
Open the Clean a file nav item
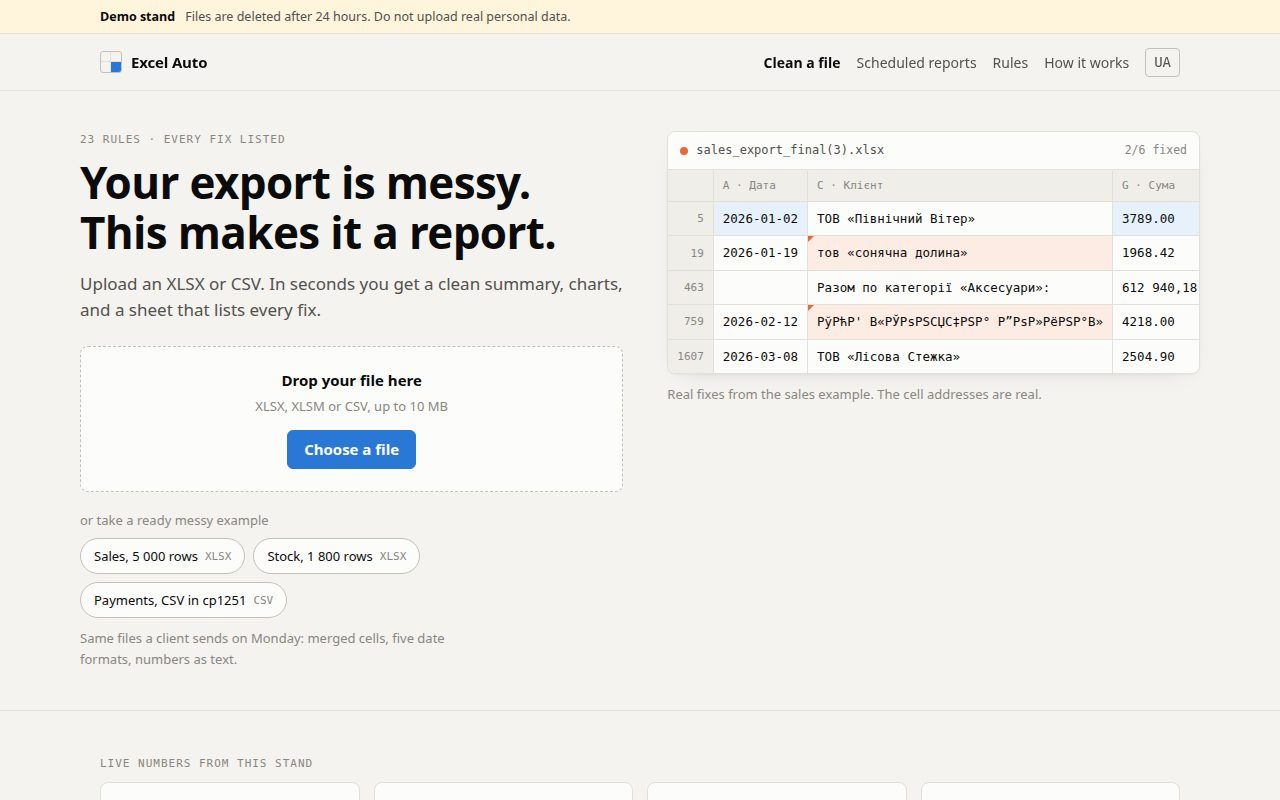click(x=802, y=63)
